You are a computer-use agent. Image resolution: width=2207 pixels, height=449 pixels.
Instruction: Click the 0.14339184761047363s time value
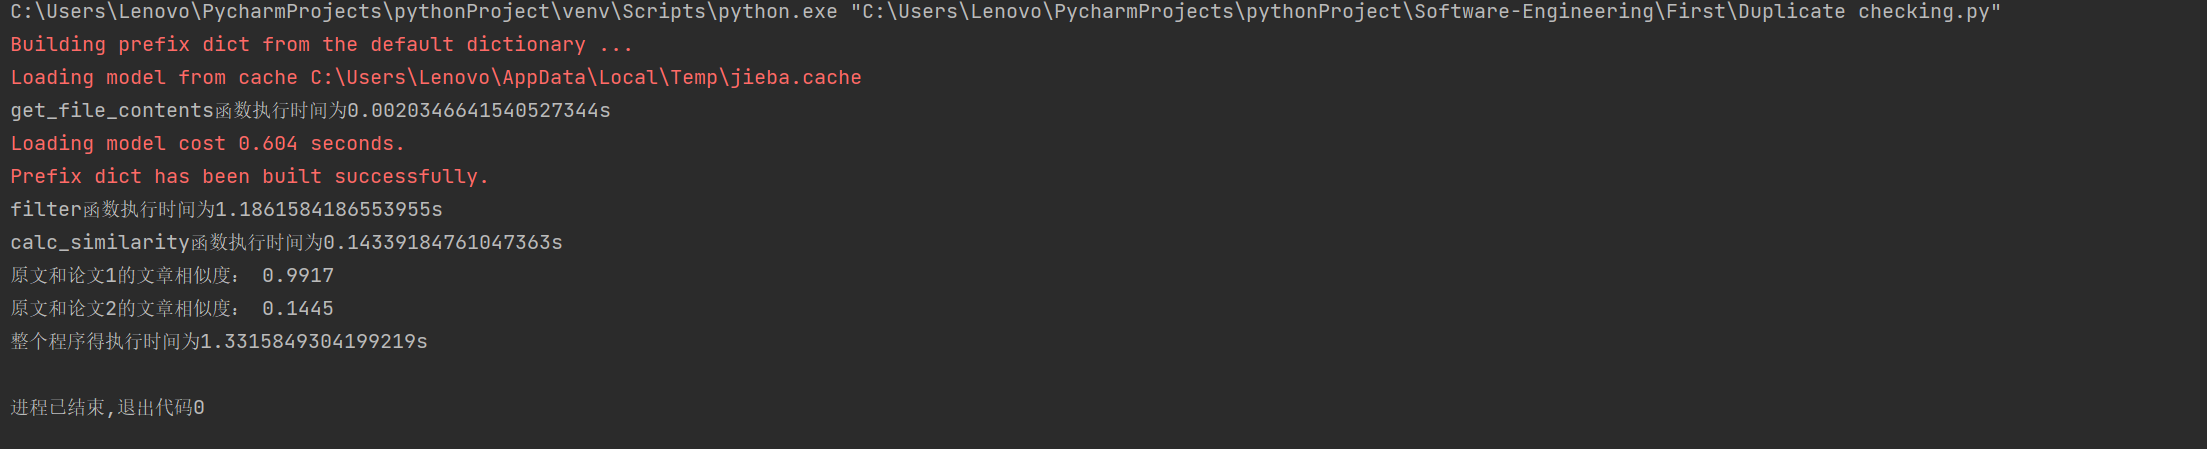[442, 243]
